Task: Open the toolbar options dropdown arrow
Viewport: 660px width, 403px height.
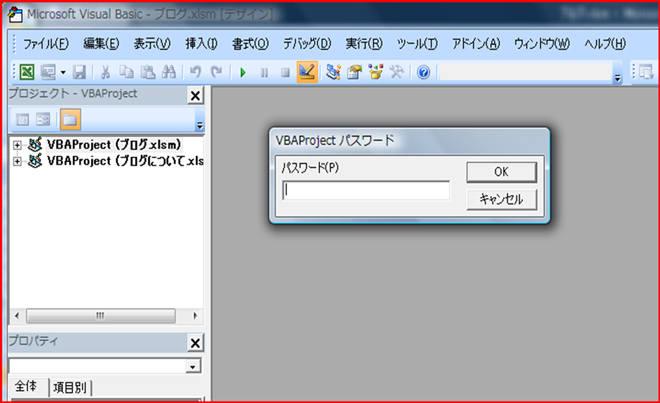Action: point(617,78)
